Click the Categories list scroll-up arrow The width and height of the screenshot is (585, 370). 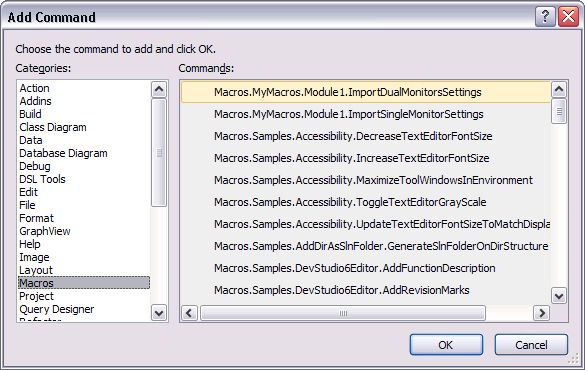pos(159,89)
